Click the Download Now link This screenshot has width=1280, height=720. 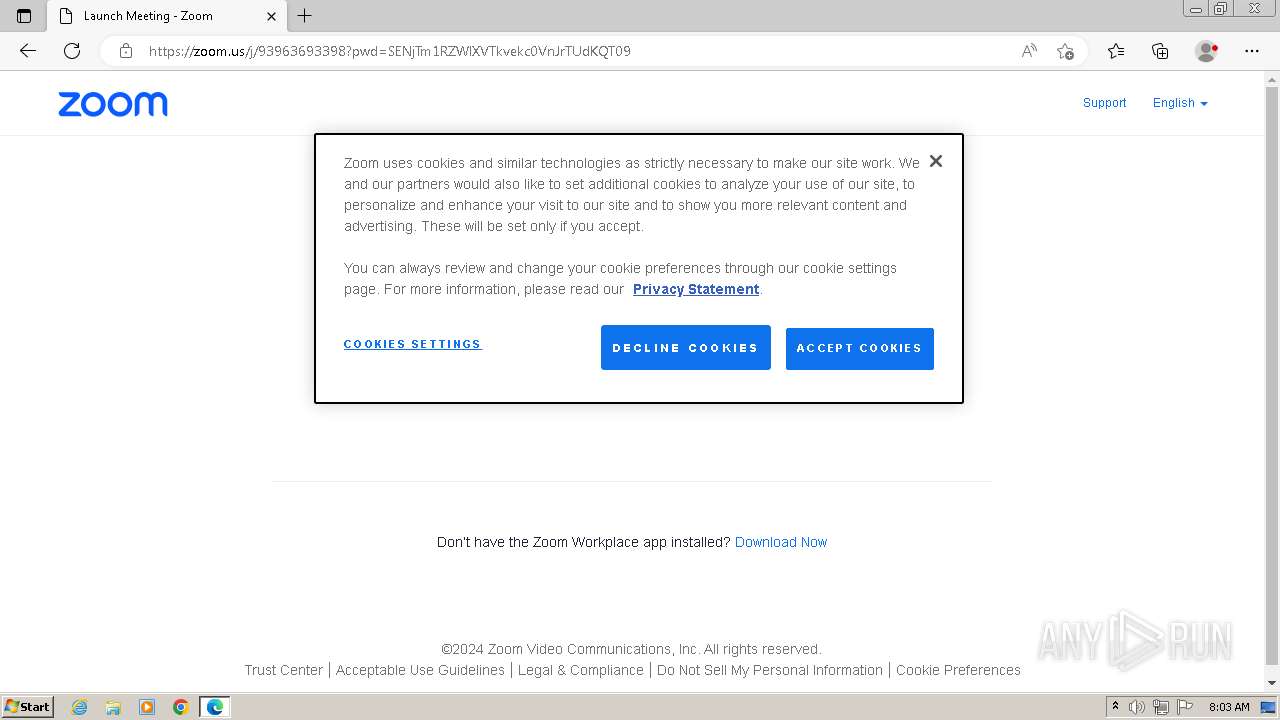pos(781,542)
